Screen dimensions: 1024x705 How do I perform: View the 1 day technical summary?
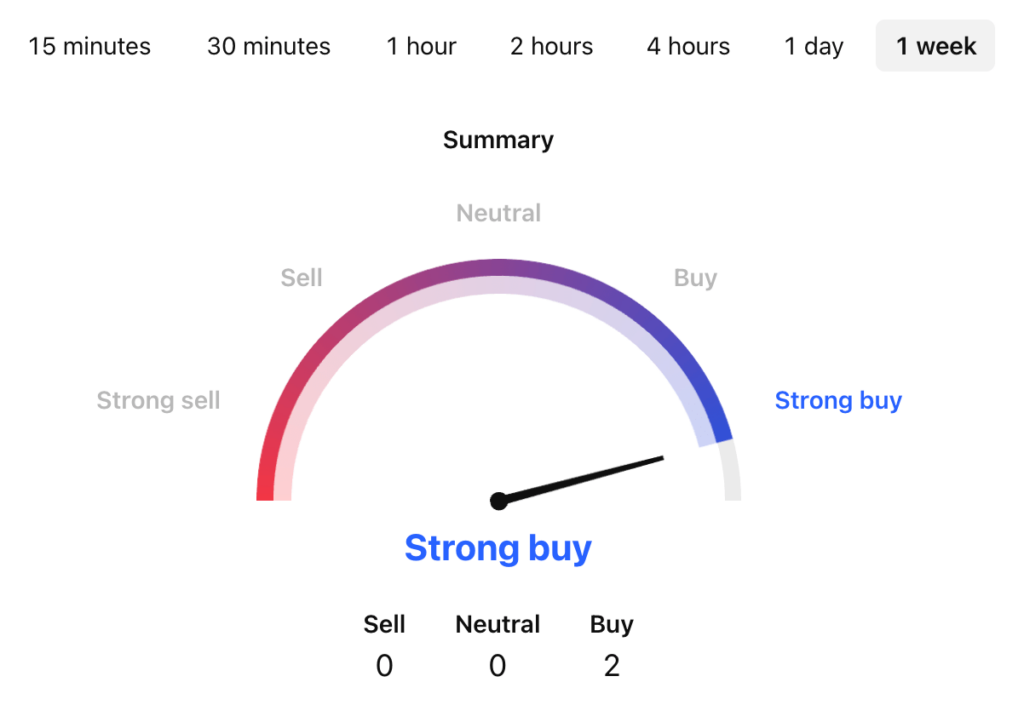(812, 45)
